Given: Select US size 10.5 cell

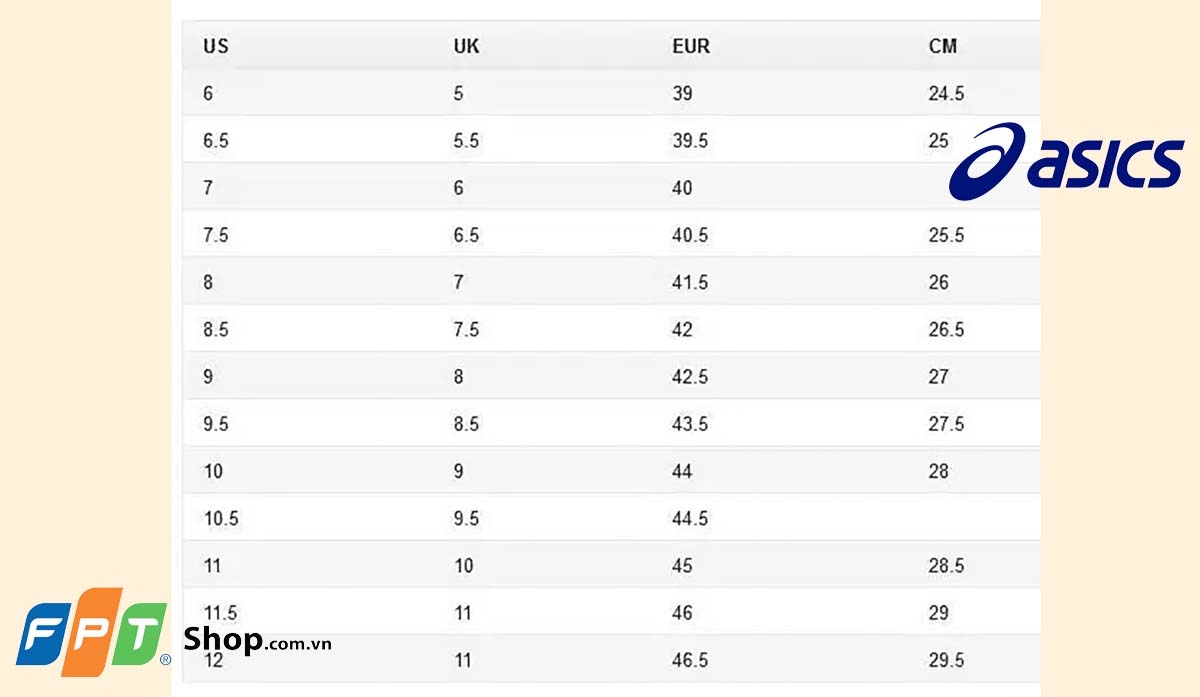Looking at the screenshot, I should point(221,519).
